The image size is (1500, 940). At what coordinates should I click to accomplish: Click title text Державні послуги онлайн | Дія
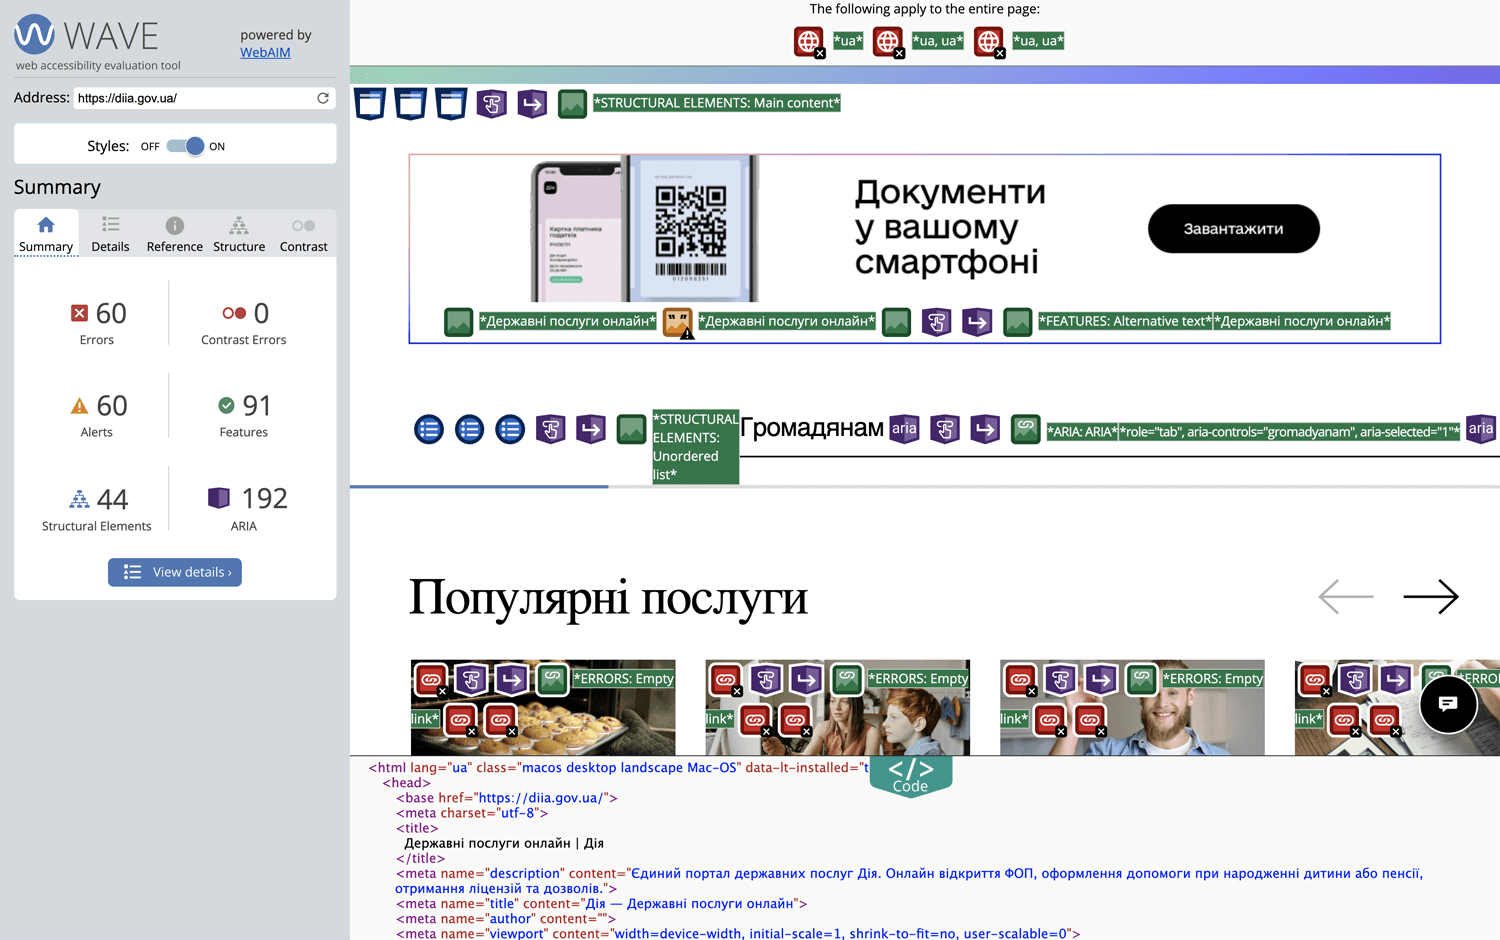tap(504, 843)
